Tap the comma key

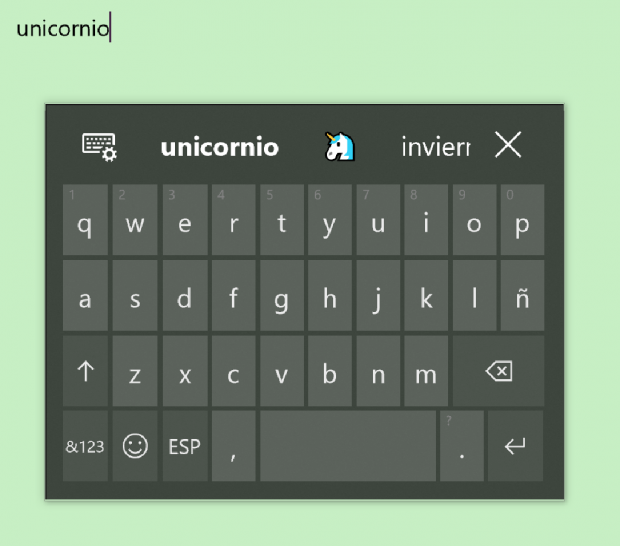[x=233, y=446]
